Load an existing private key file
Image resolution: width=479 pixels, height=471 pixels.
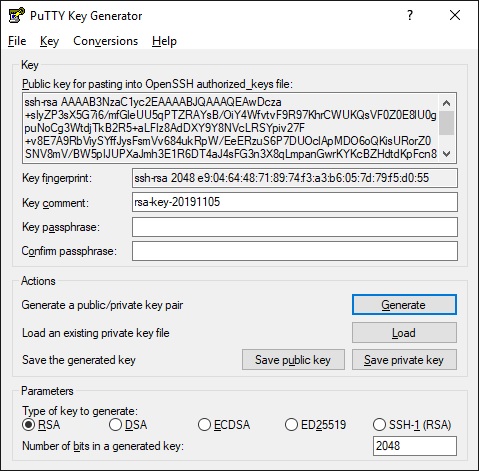[x=404, y=333]
